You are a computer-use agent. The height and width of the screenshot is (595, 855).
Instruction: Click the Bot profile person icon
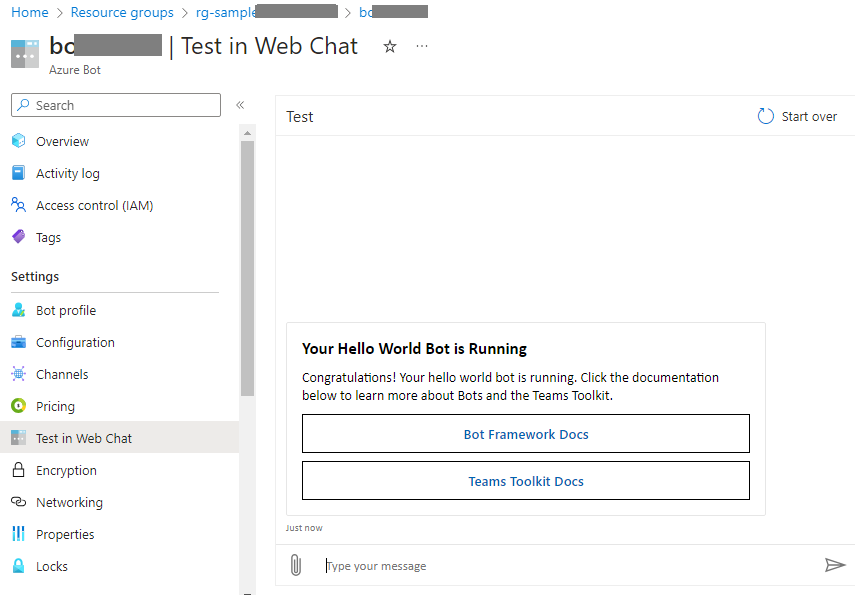[18, 310]
